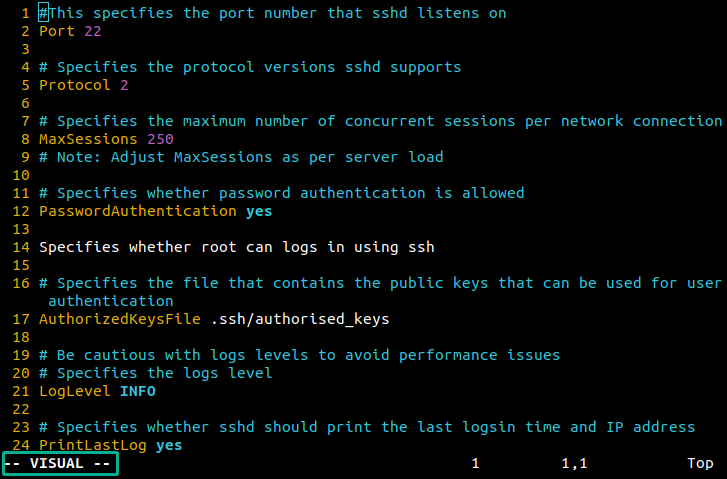Click the .ssh/authorised_keys path
727x479 pixels.
[x=300, y=319]
